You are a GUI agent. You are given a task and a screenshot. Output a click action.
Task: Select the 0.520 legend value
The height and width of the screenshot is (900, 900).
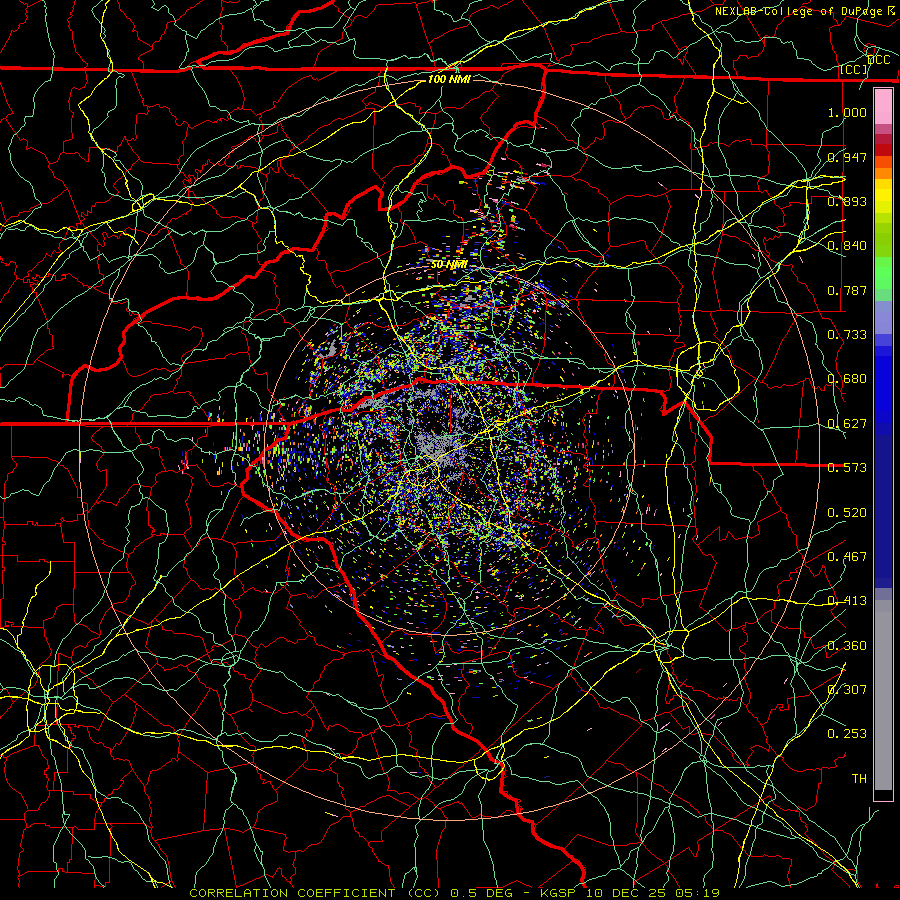coord(847,512)
